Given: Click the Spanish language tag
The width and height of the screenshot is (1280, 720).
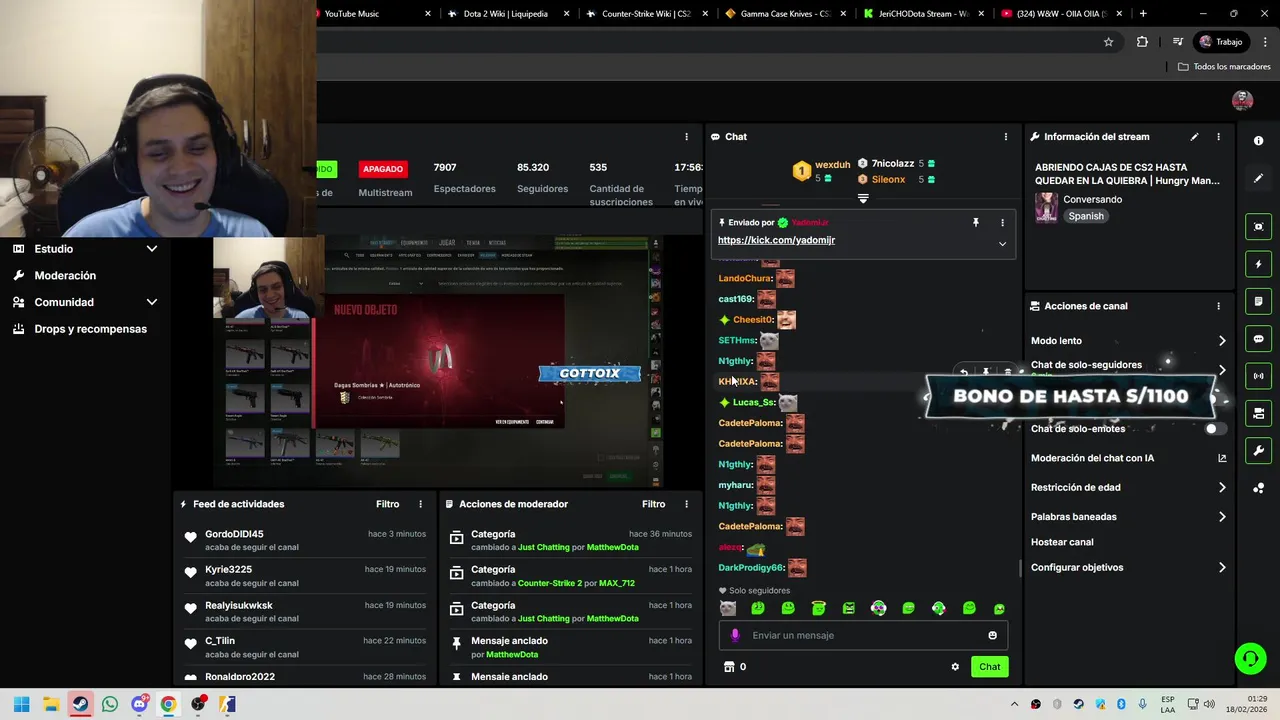Looking at the screenshot, I should coord(1086,216).
